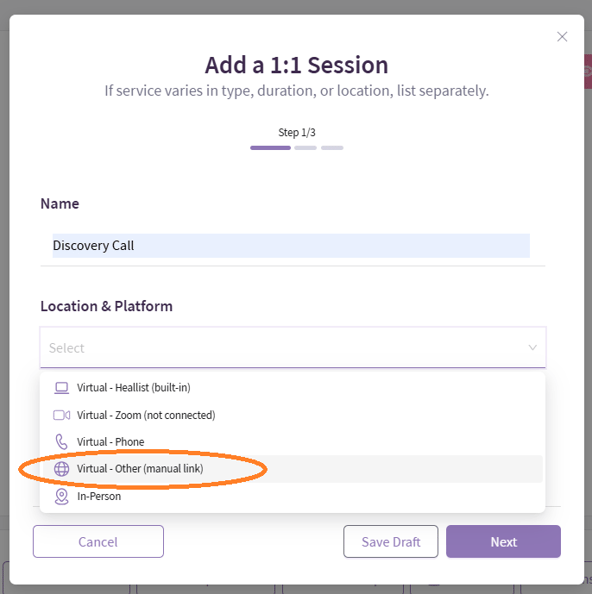The image size is (592, 594).
Task: Click the map pin In-Person icon
Action: click(x=61, y=496)
